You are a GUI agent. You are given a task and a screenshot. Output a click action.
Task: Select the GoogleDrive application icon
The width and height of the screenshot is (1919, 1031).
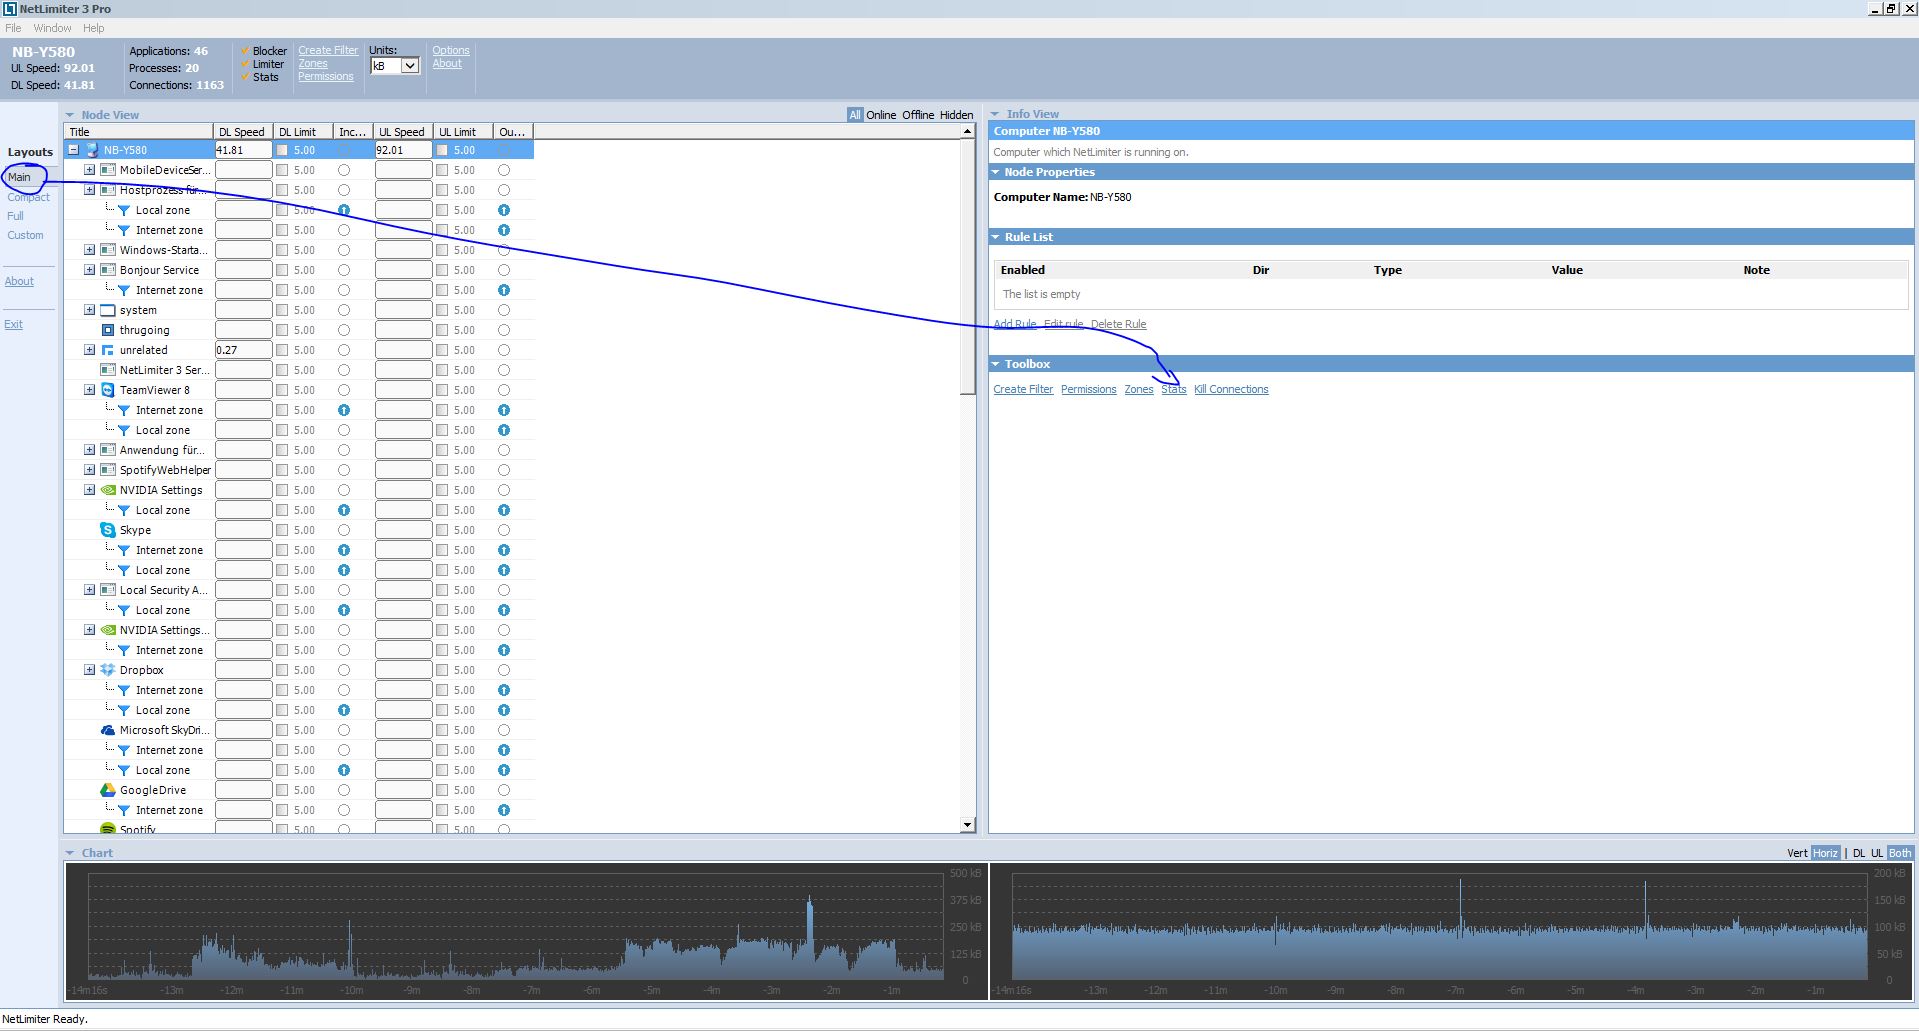(x=108, y=790)
